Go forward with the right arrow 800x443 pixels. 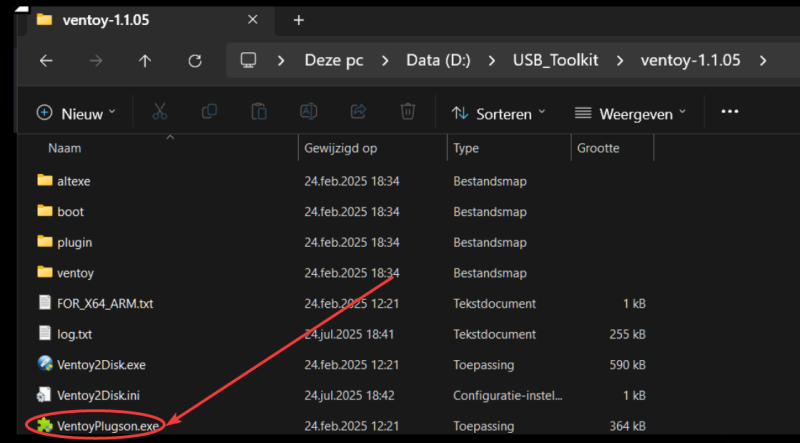95,61
